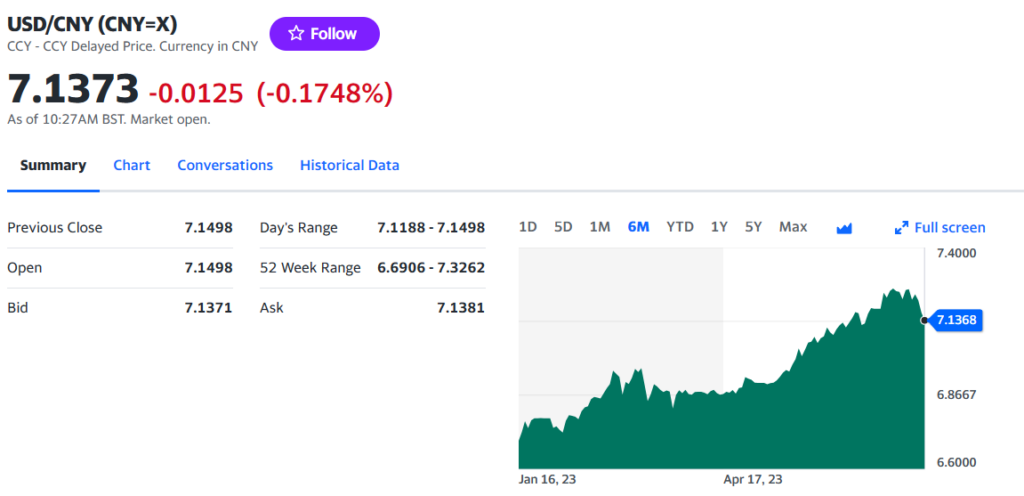The height and width of the screenshot is (496, 1024).
Task: Switch to the Conversations tab
Action: click(225, 165)
